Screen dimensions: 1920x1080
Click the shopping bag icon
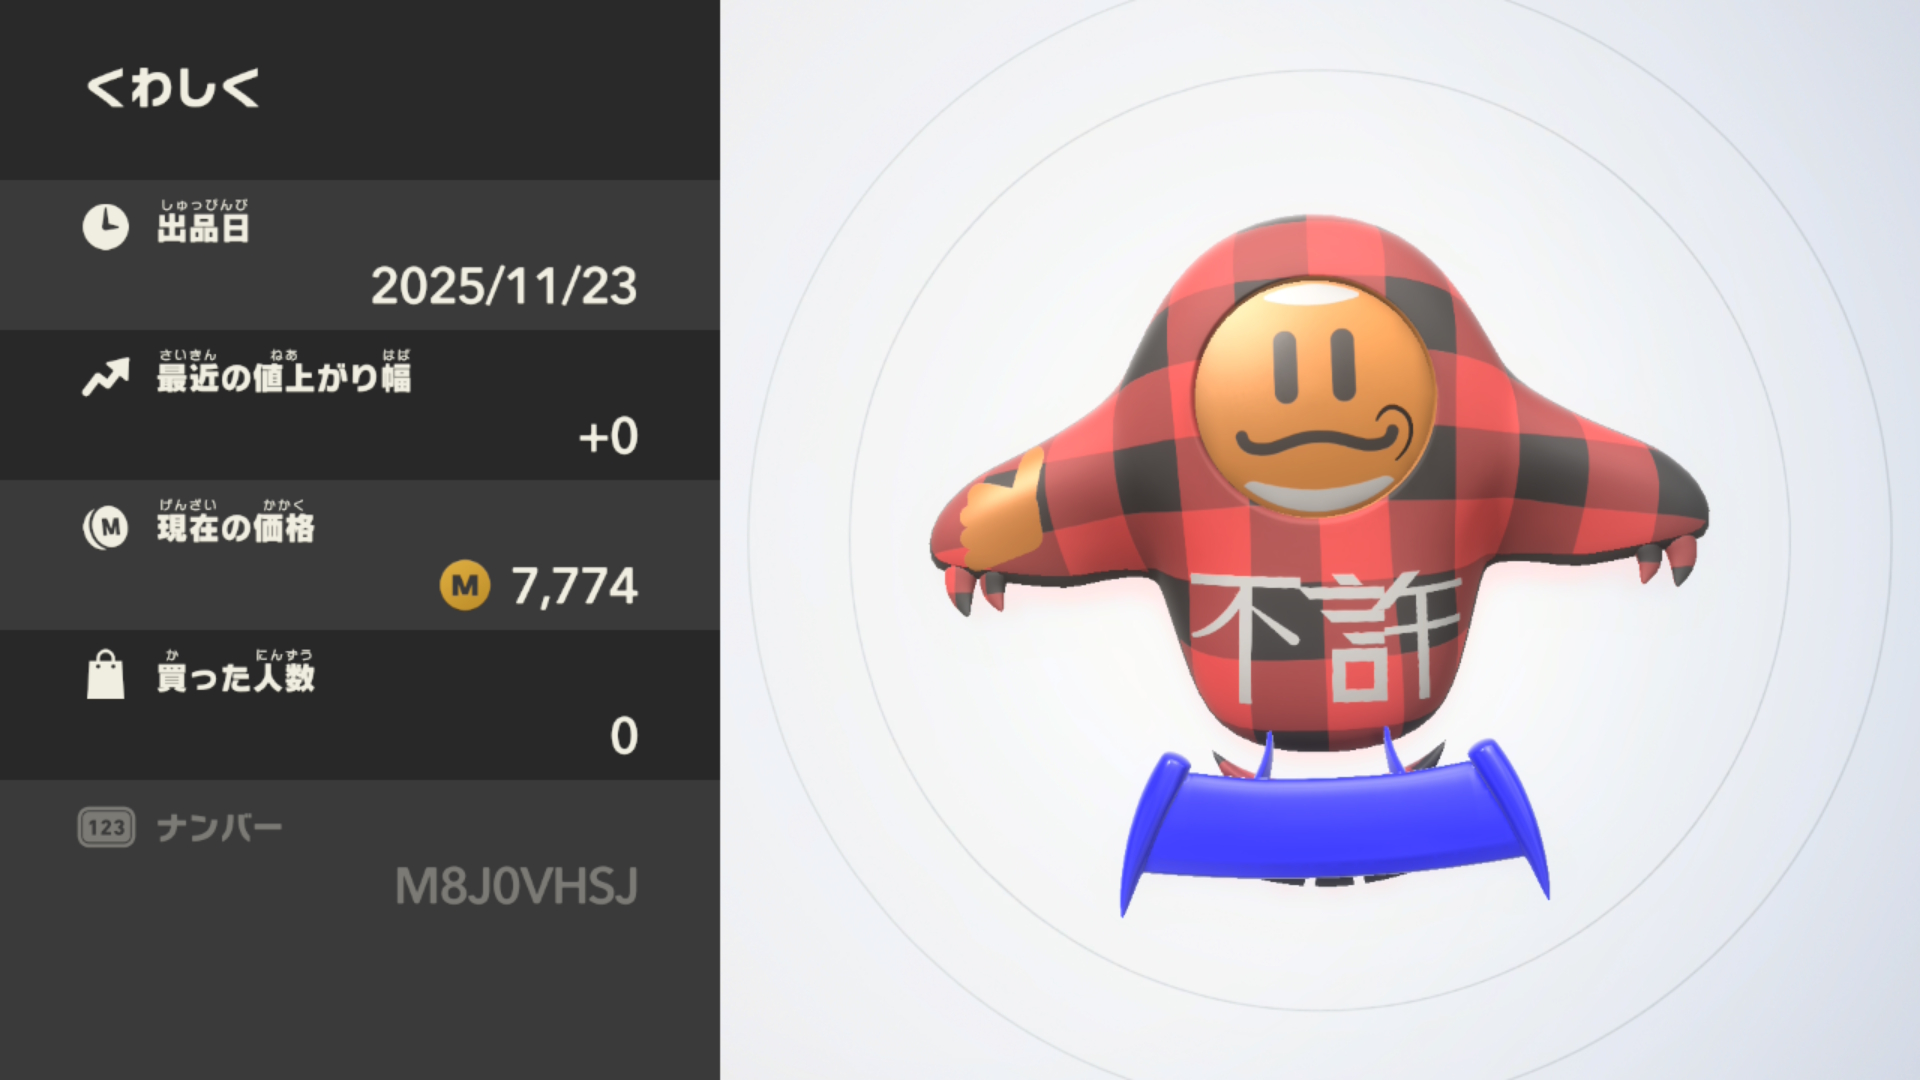point(105,675)
